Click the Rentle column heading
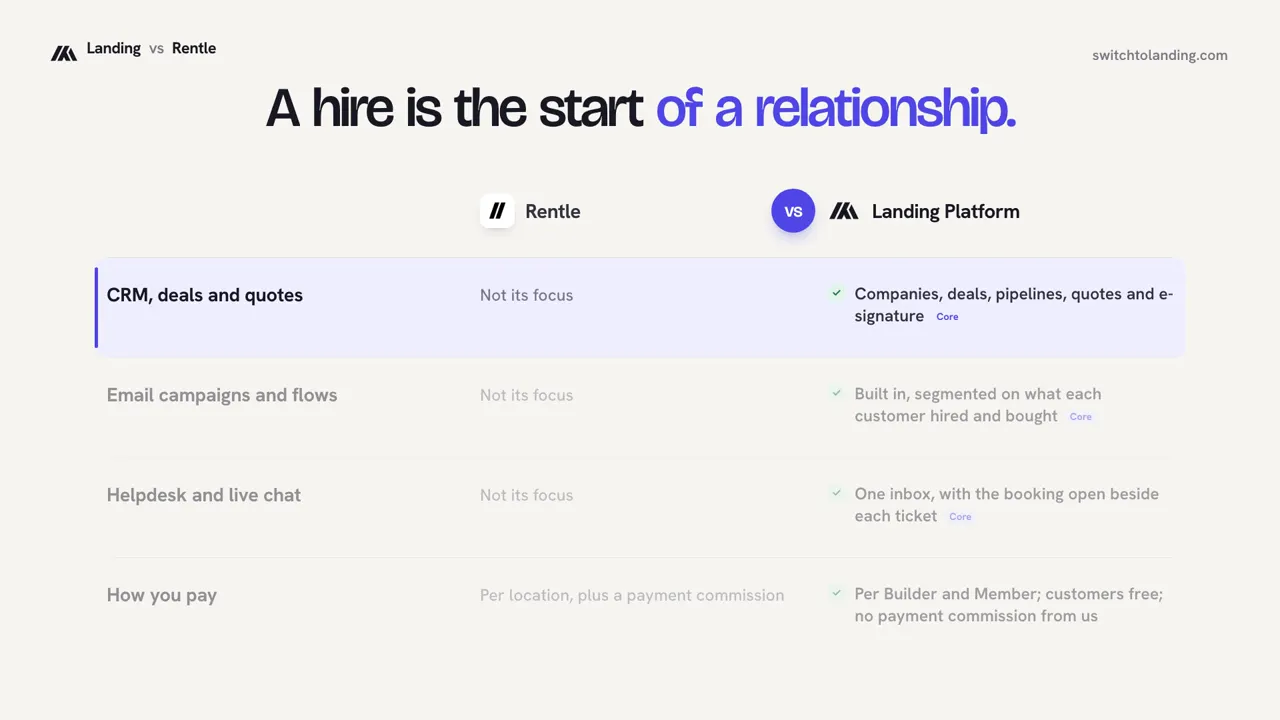The image size is (1280, 720). point(552,211)
